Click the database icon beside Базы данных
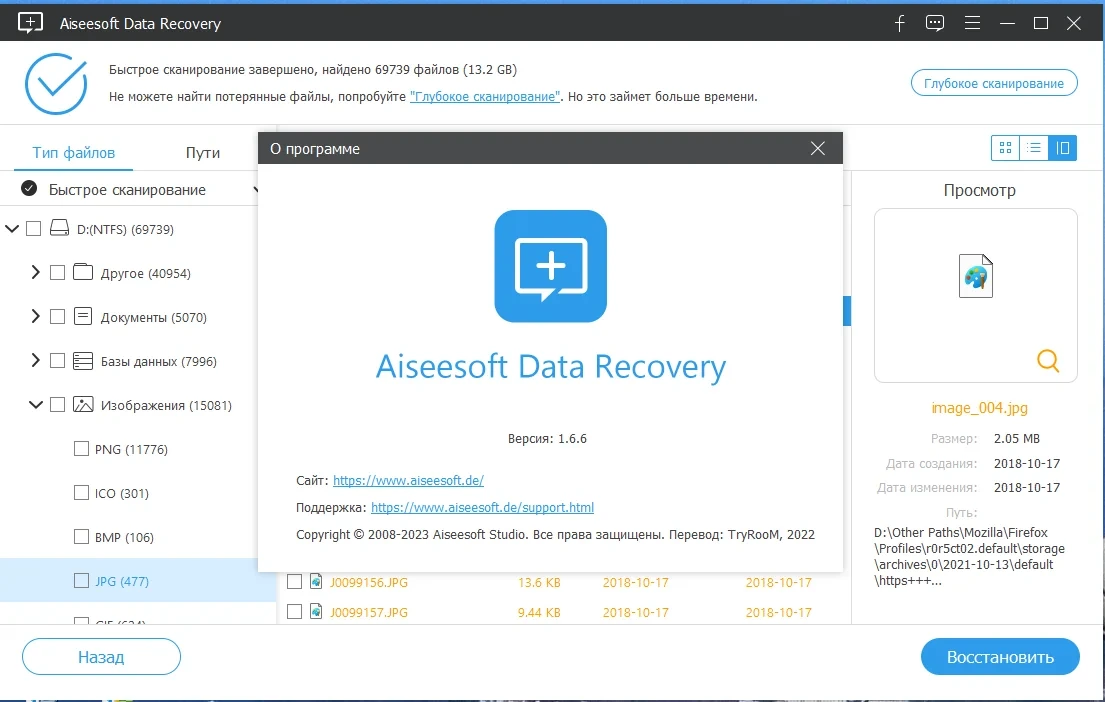 83,360
